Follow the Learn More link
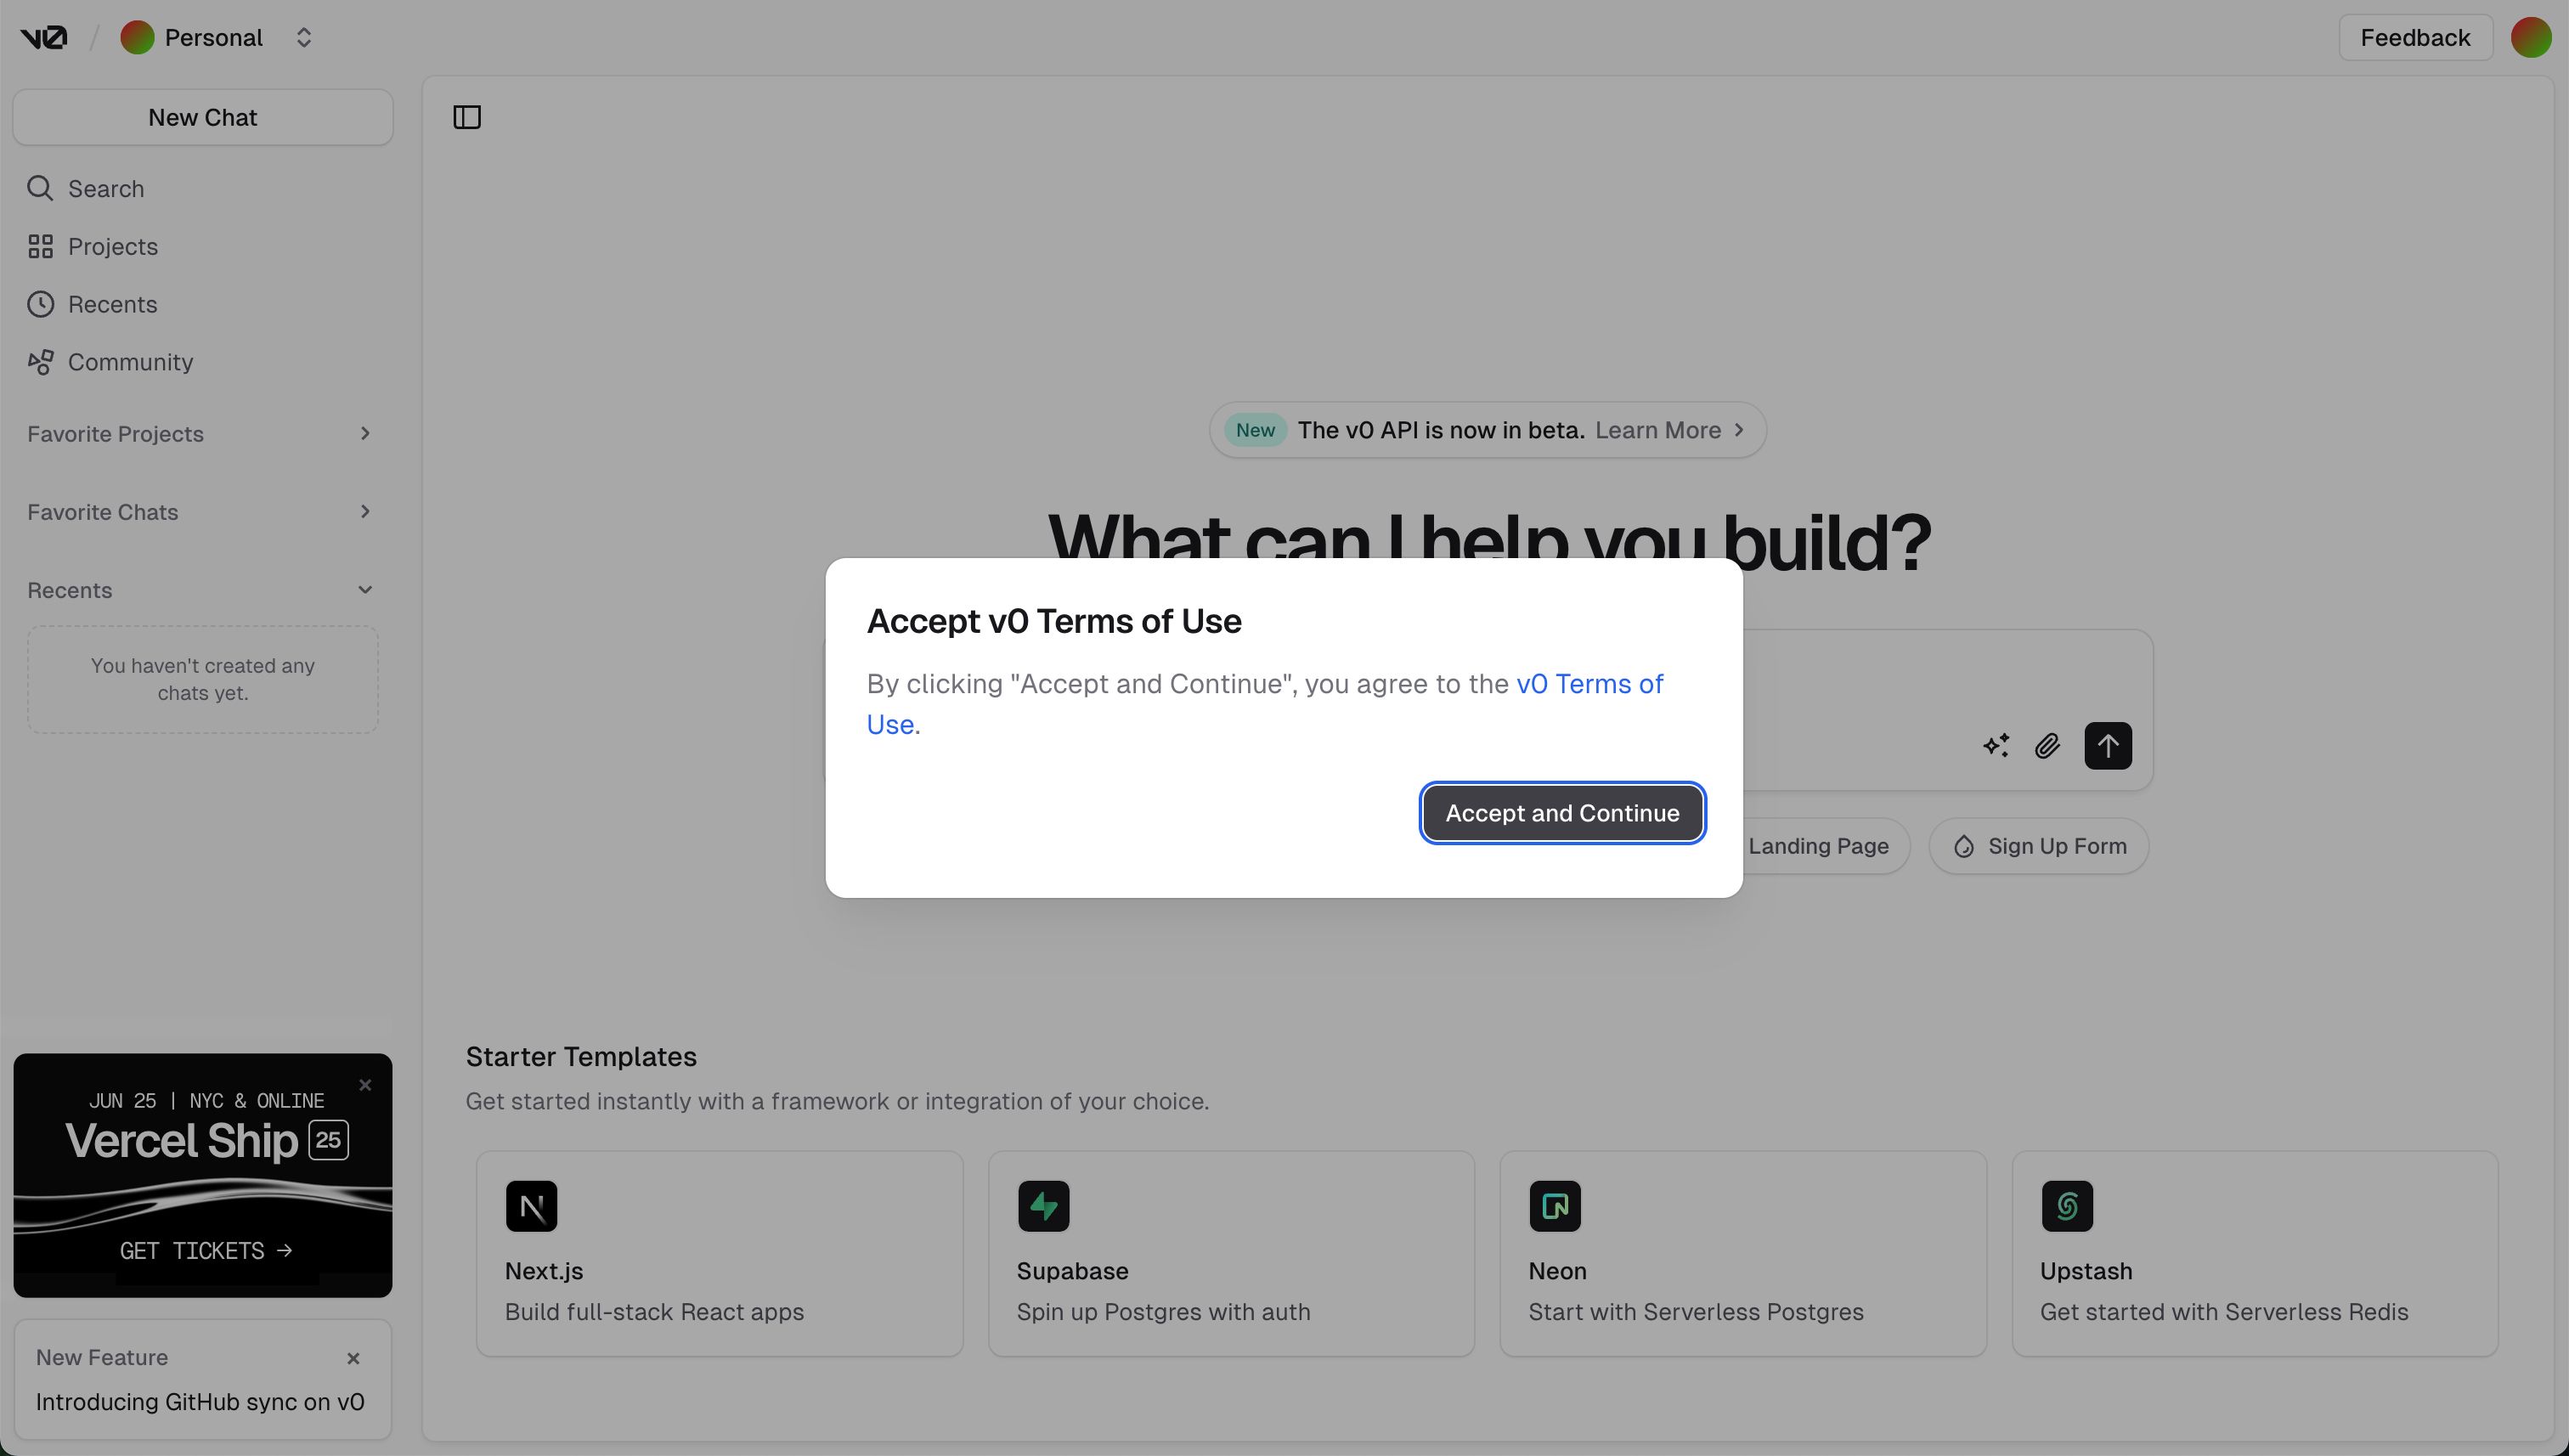Viewport: 2569px width, 1456px height. (x=1657, y=430)
